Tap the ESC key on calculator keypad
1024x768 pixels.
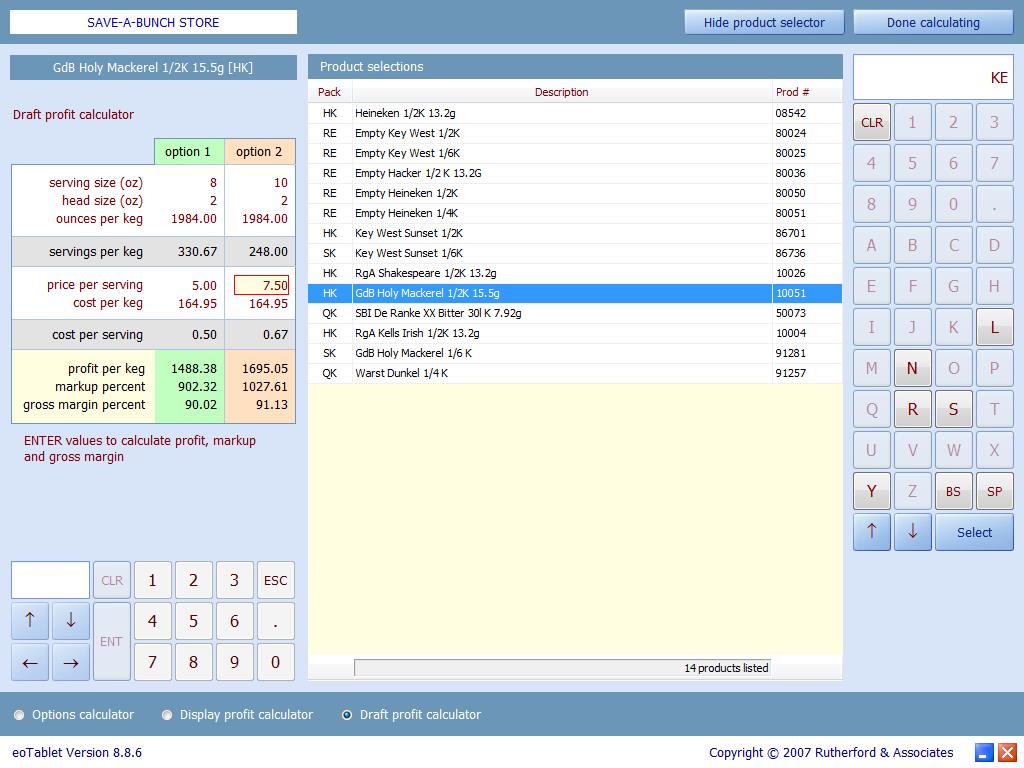tap(275, 580)
